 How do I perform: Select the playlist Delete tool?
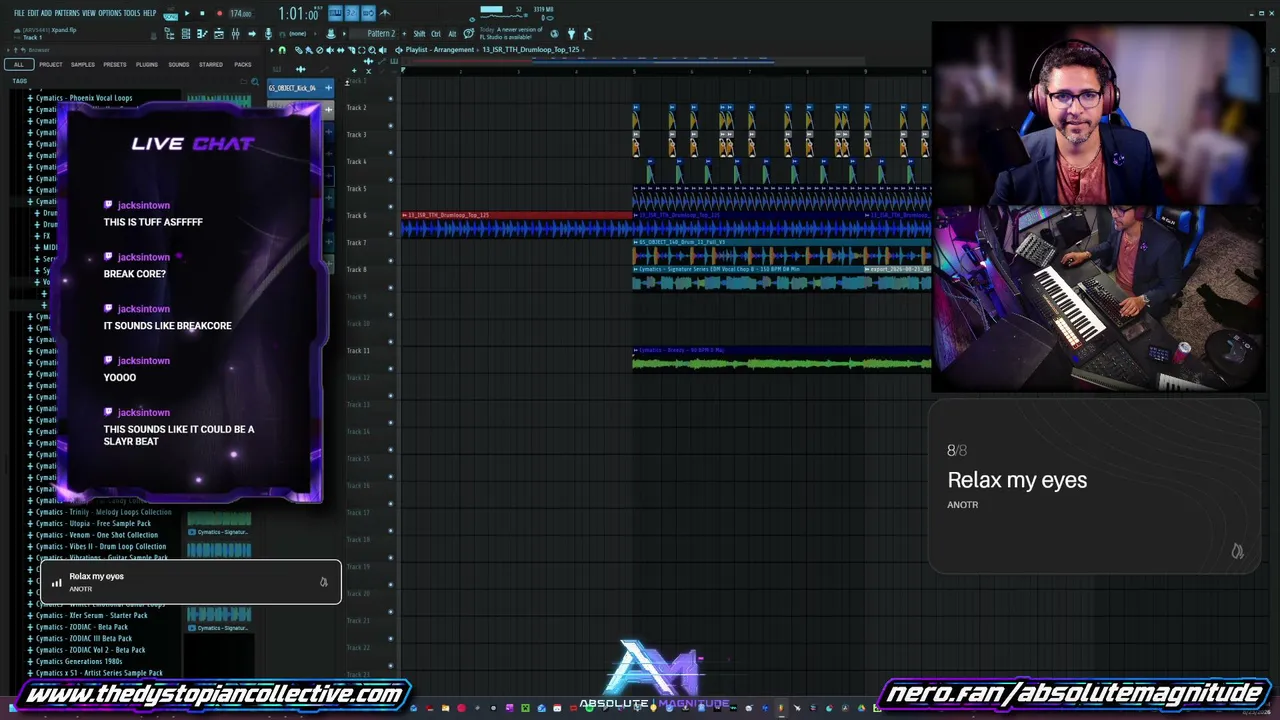tap(322, 50)
